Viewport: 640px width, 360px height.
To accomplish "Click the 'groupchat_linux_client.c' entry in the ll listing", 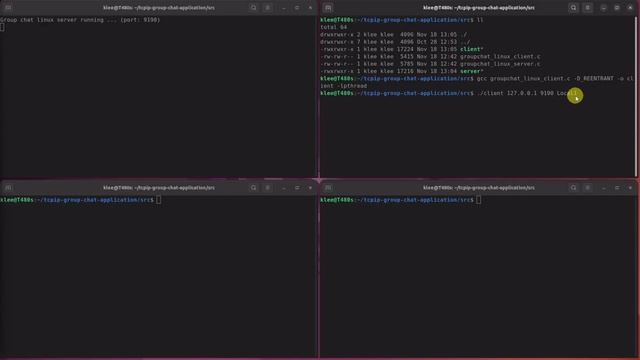I will (x=500, y=56).
